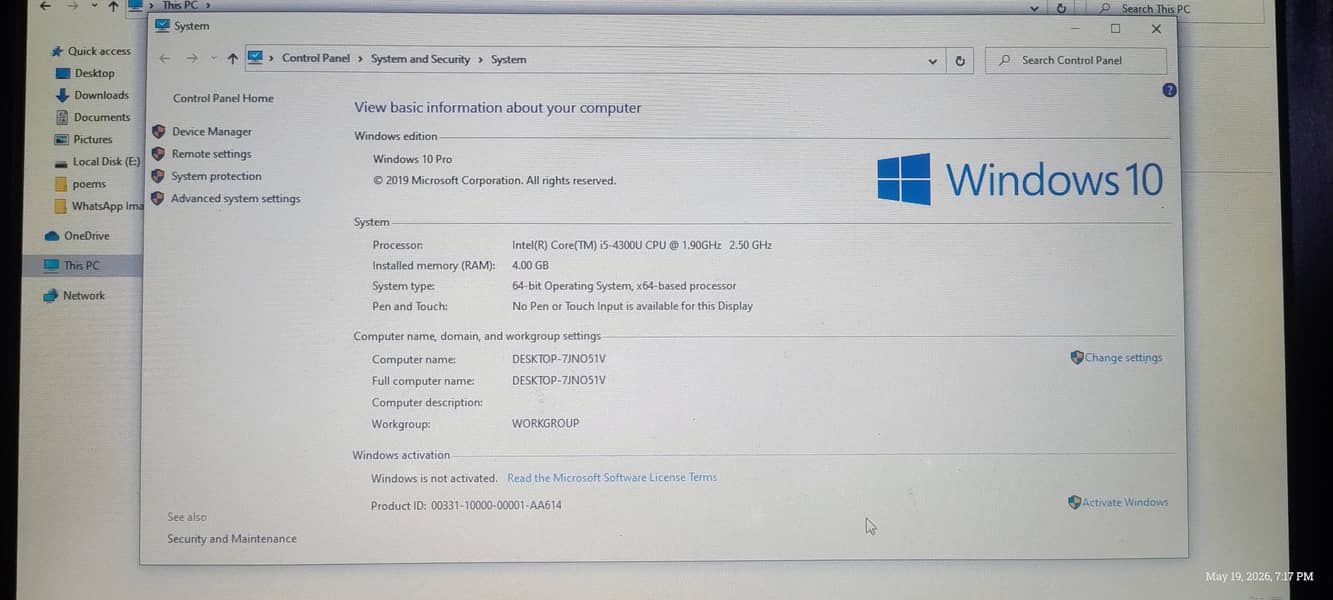The width and height of the screenshot is (1333, 600).
Task: Maximize the System window
Action: click(x=1115, y=29)
